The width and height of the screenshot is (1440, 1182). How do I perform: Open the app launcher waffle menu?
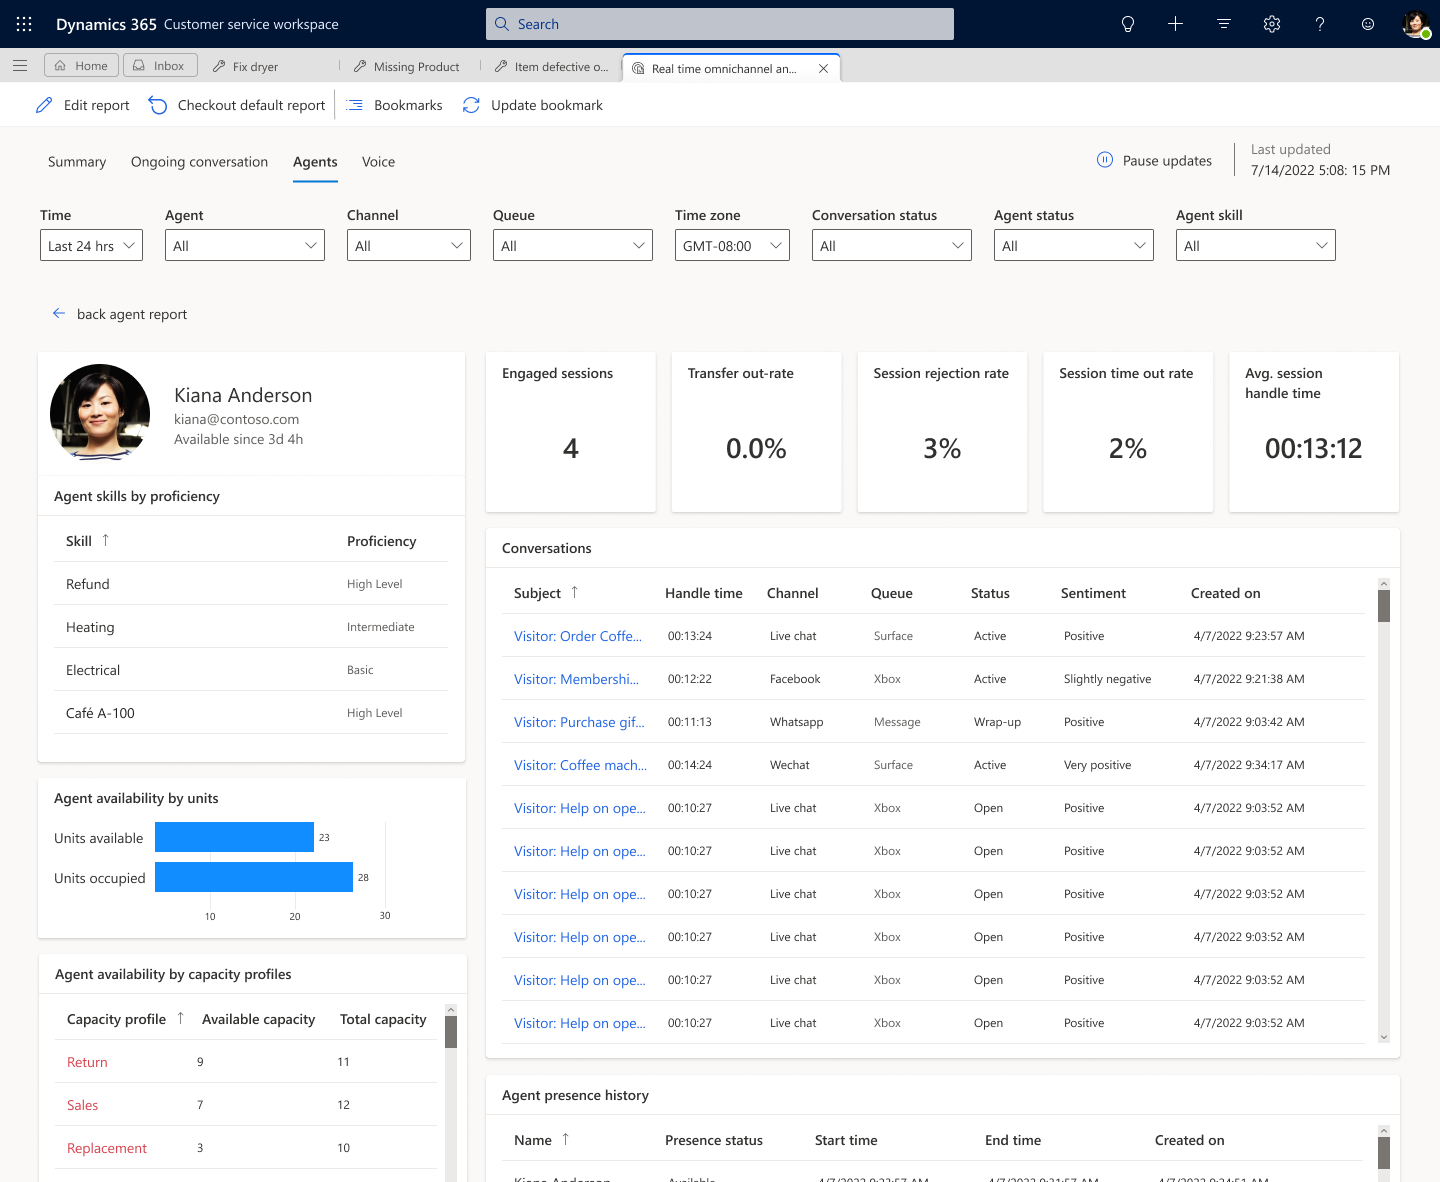(24, 24)
